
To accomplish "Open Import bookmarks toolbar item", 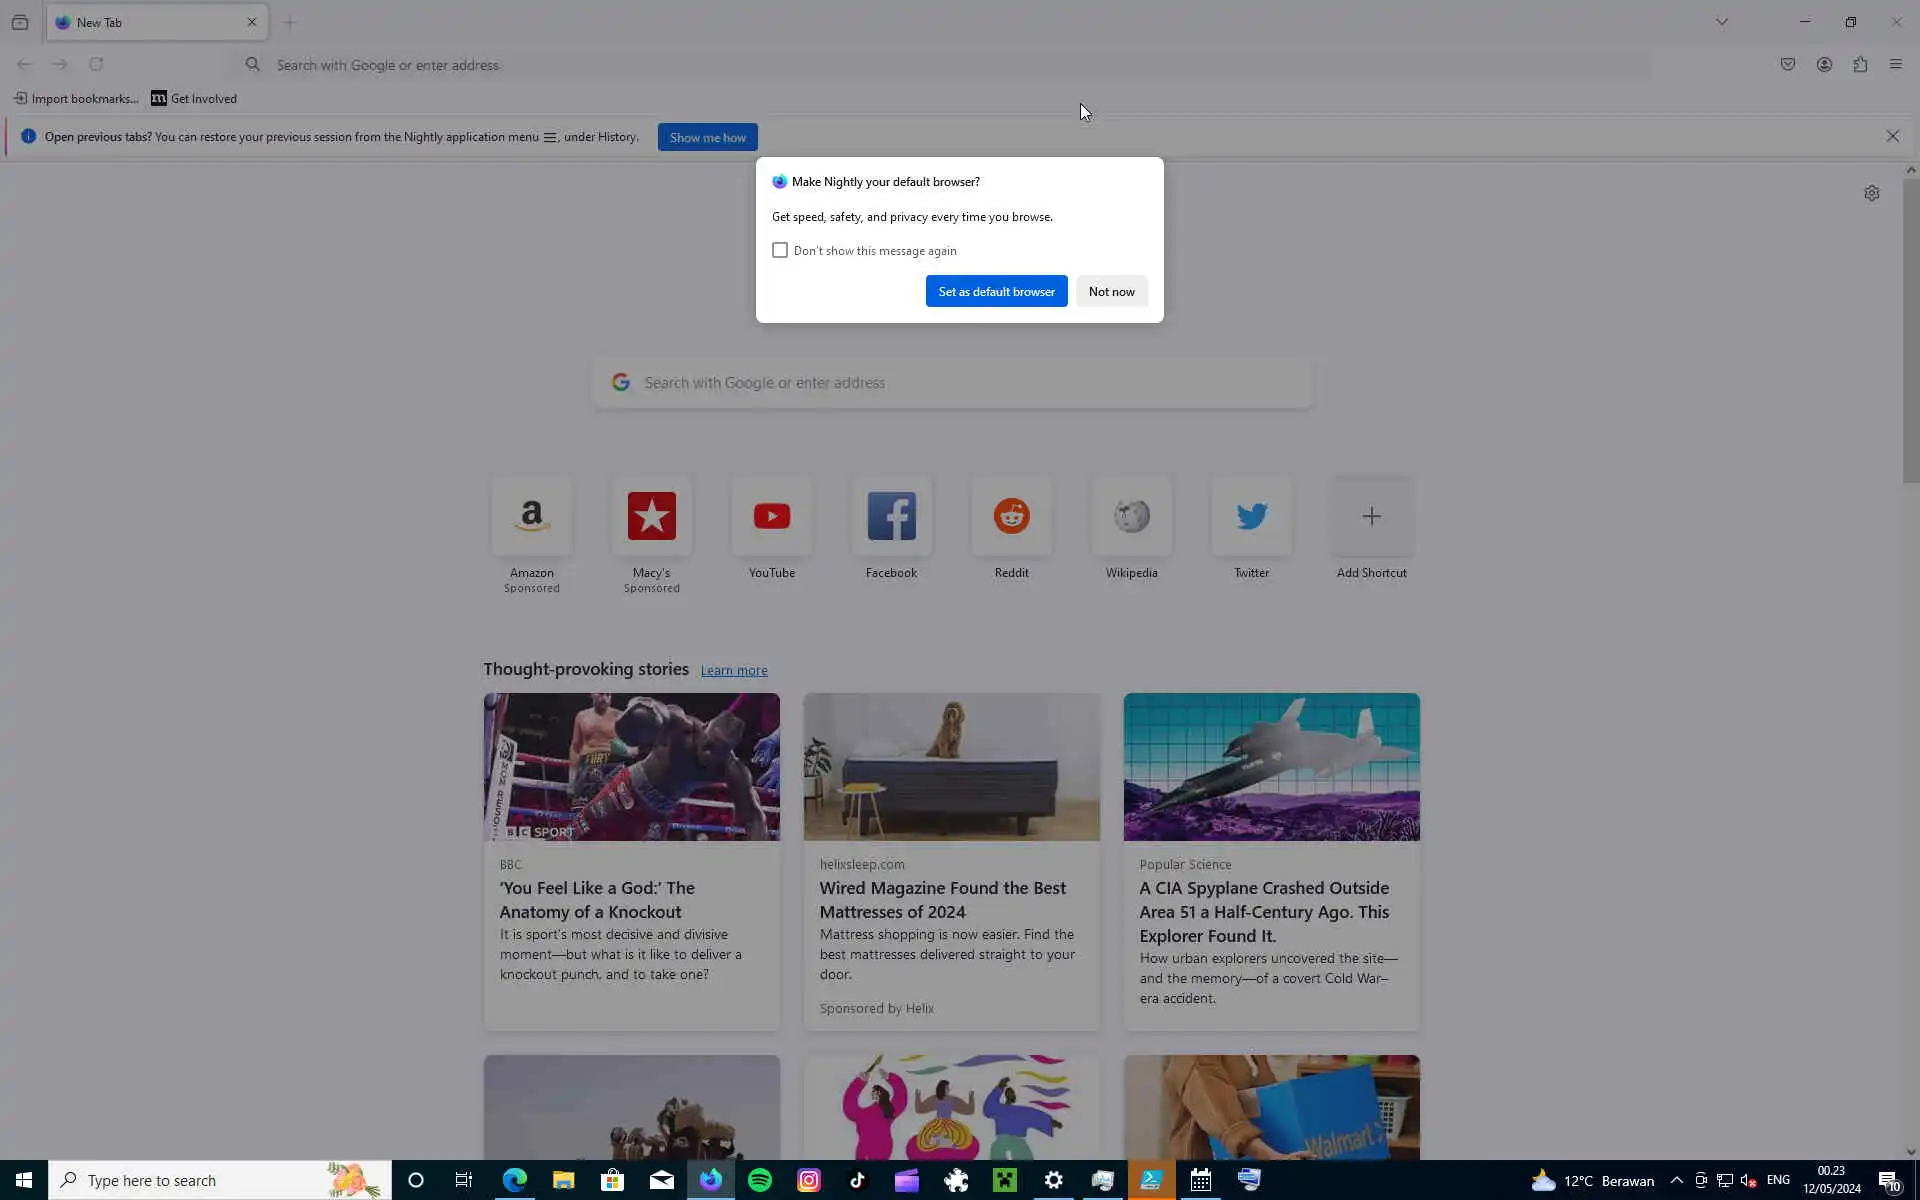I will [76, 98].
